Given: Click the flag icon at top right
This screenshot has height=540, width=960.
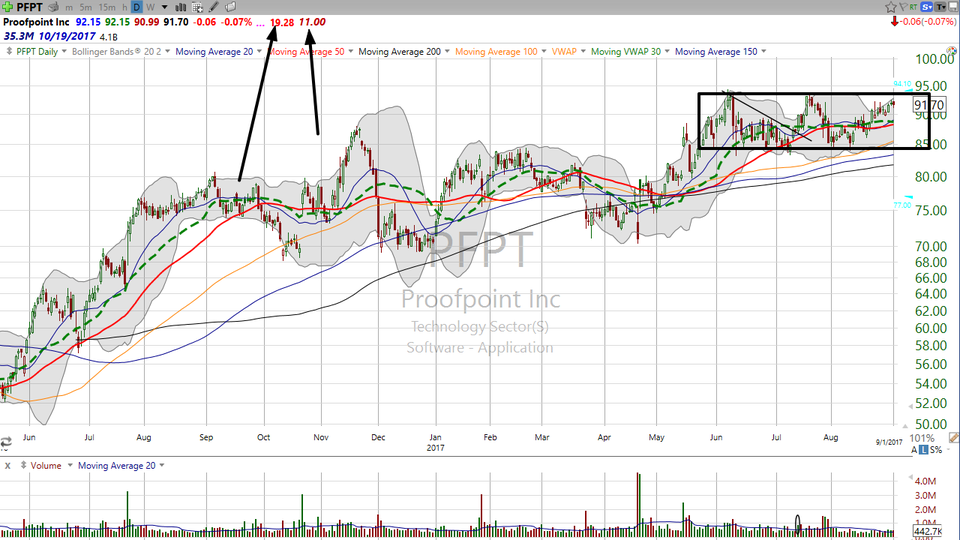Looking at the screenshot, I should (x=903, y=7).
